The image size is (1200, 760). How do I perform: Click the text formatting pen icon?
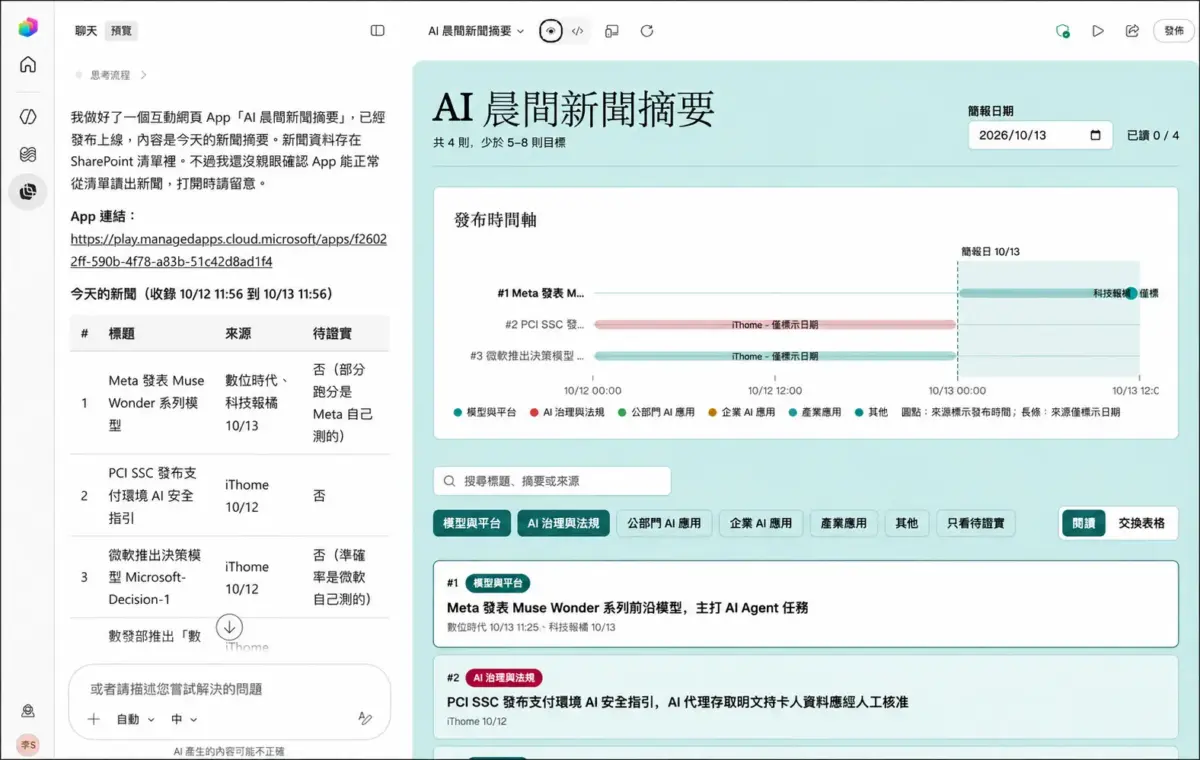click(365, 719)
